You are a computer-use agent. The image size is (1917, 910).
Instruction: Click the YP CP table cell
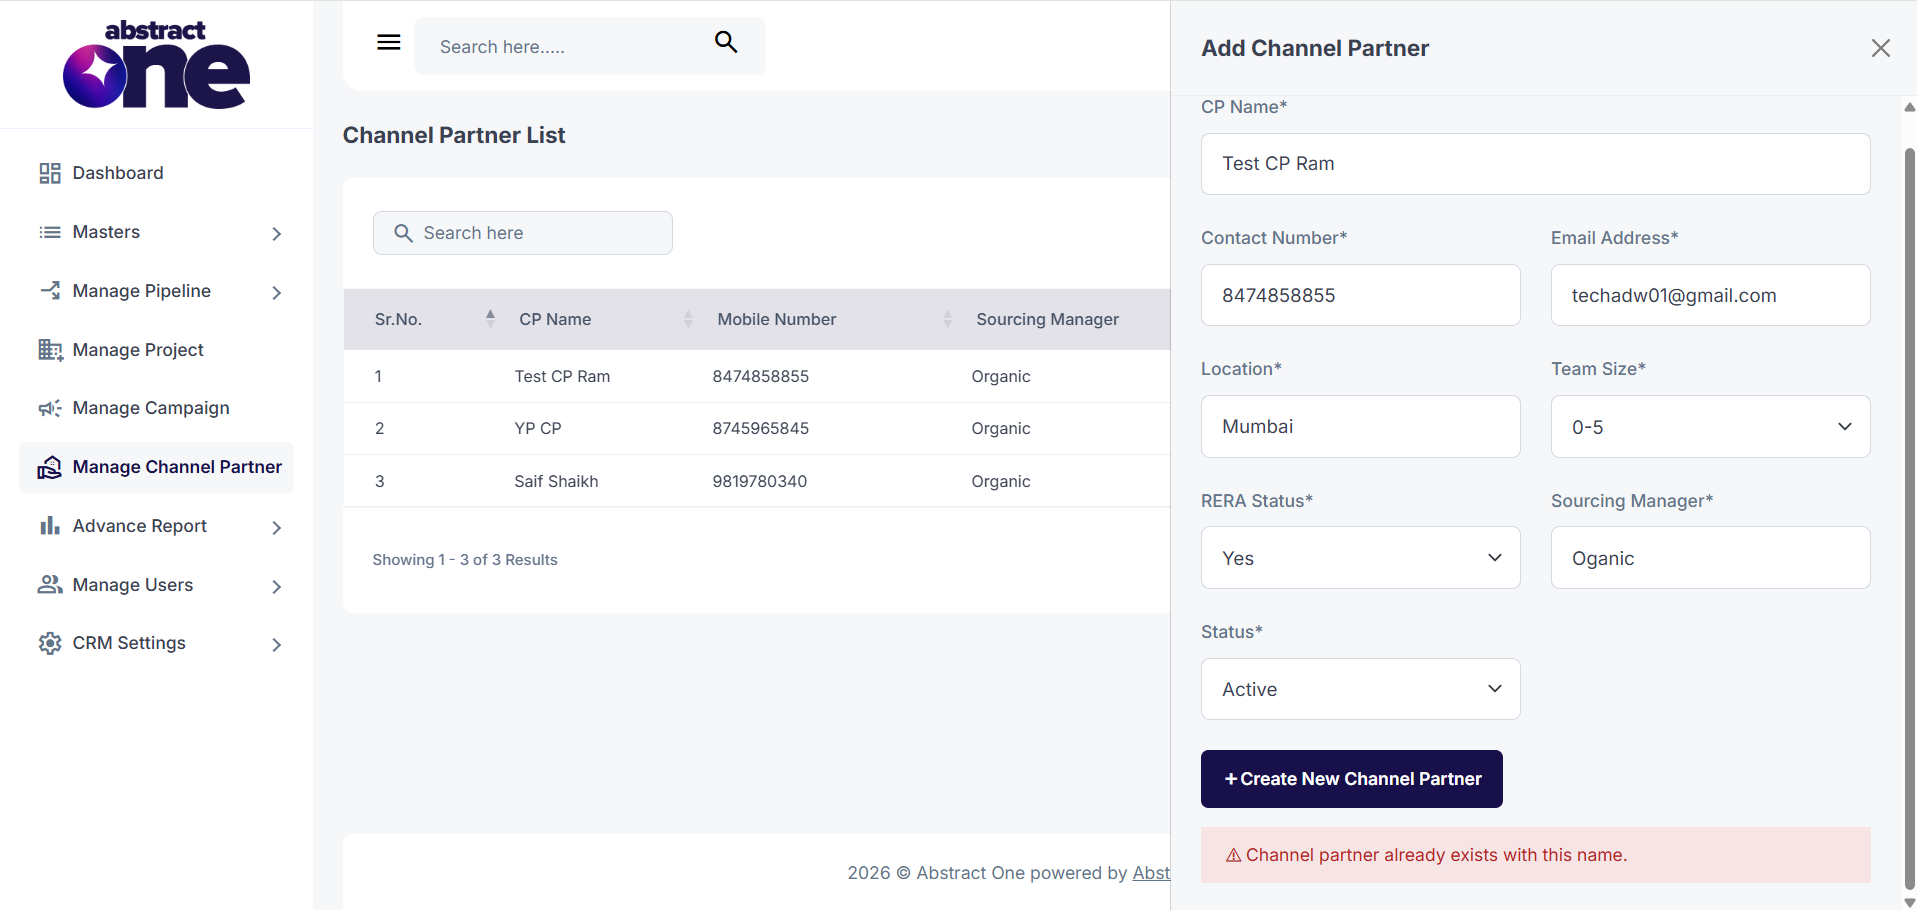tap(538, 428)
